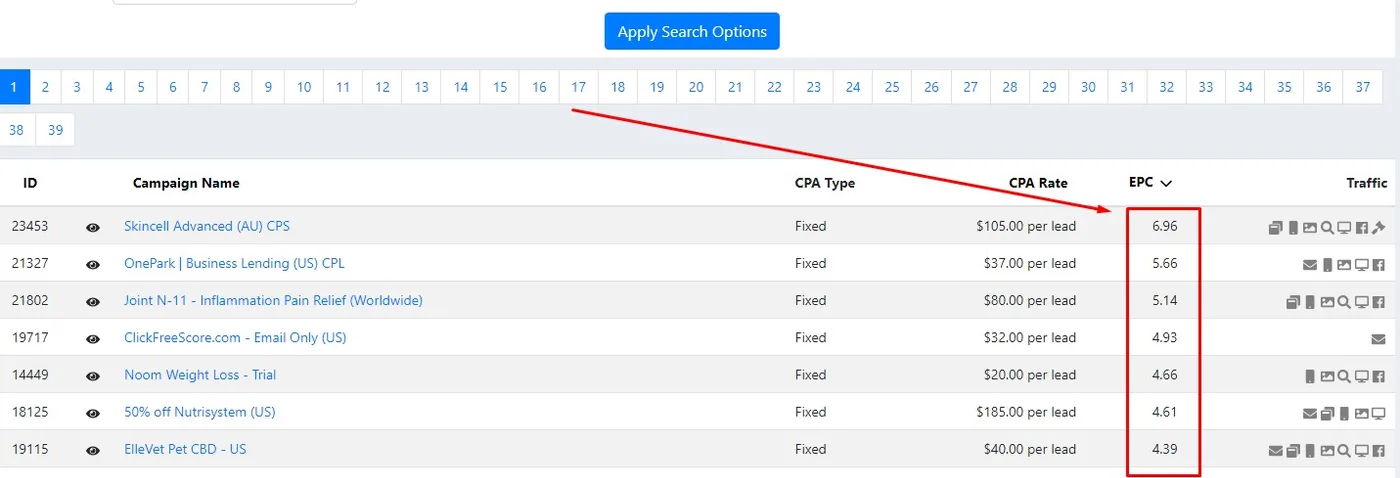Open the 50% off Nutrisystem (US) campaign
This screenshot has width=1400, height=478.
click(200, 412)
